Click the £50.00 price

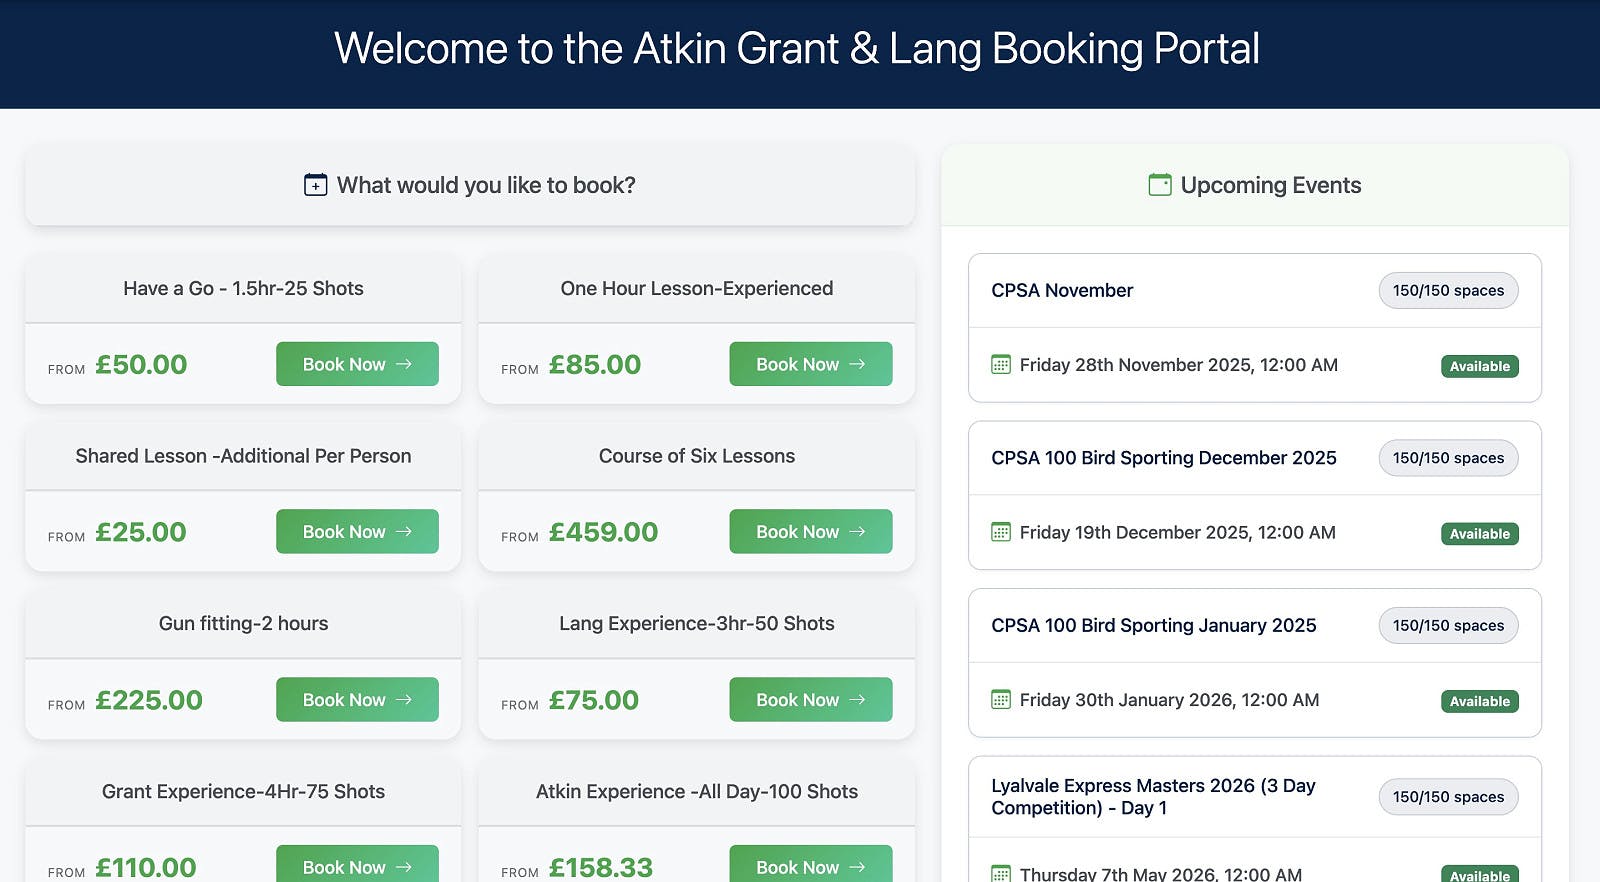pyautogui.click(x=141, y=364)
